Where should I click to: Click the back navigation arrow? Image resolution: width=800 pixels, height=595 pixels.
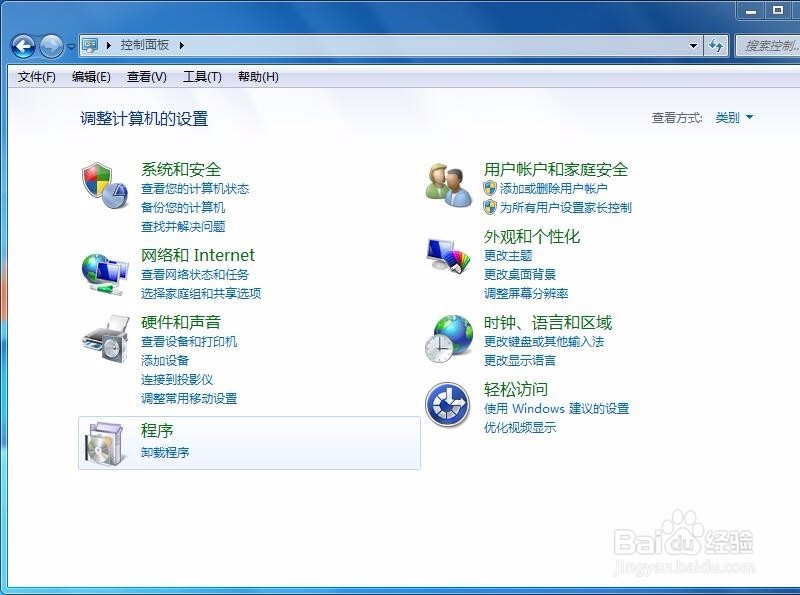coord(23,47)
